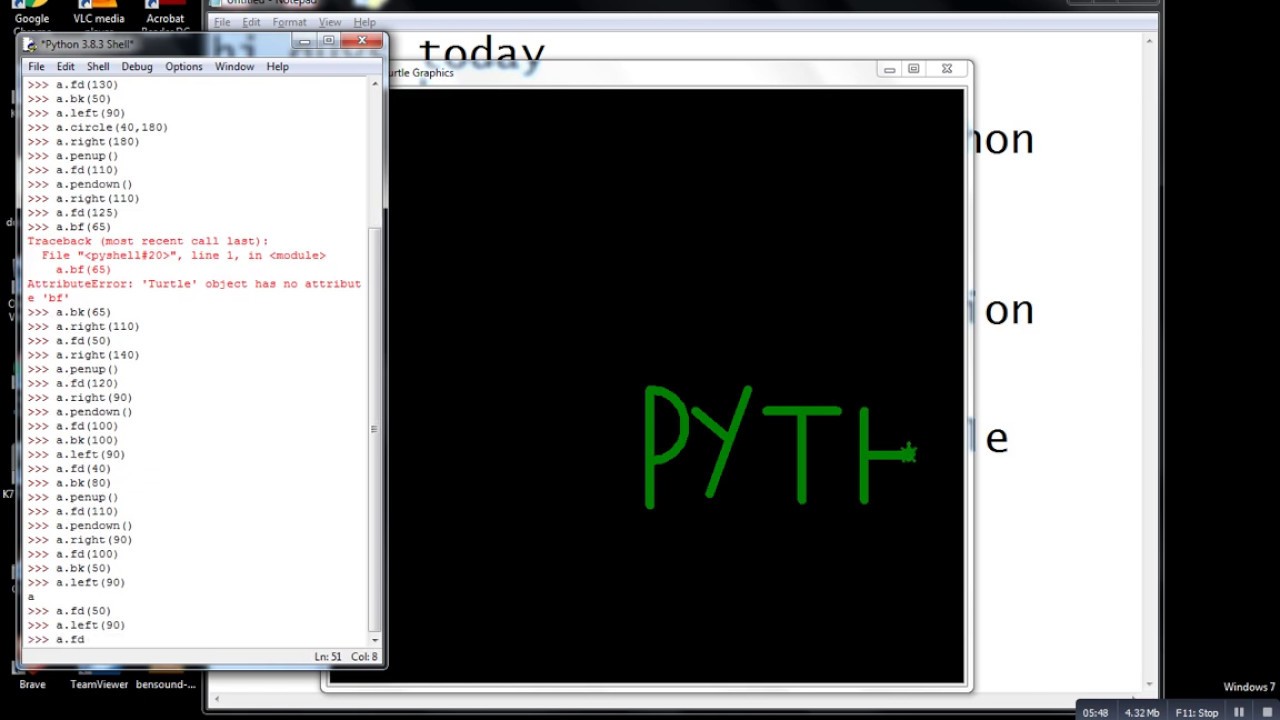Pause the screen recording

point(1239,712)
